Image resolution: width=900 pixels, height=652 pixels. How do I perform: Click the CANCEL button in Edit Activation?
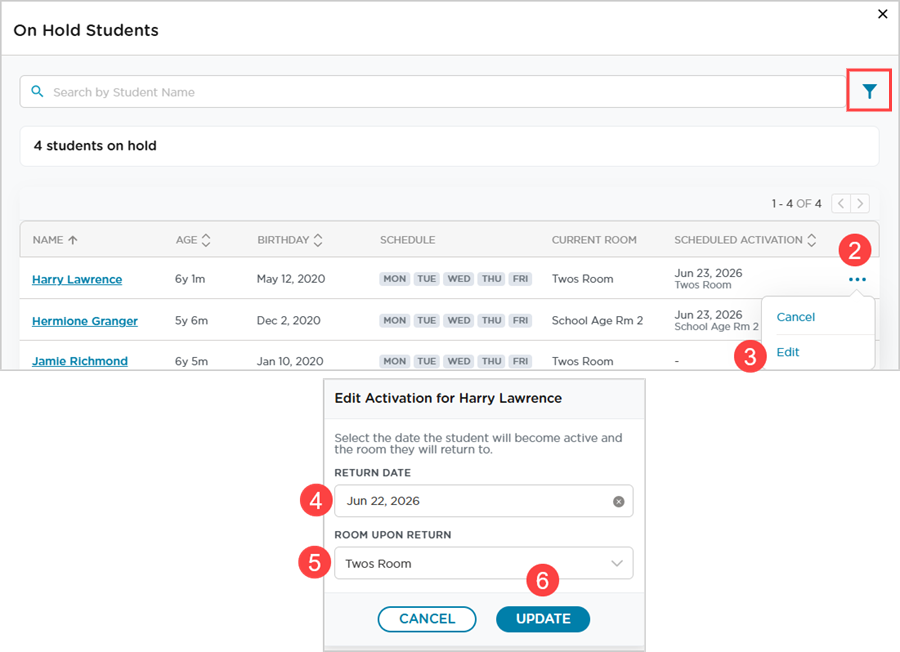(426, 619)
